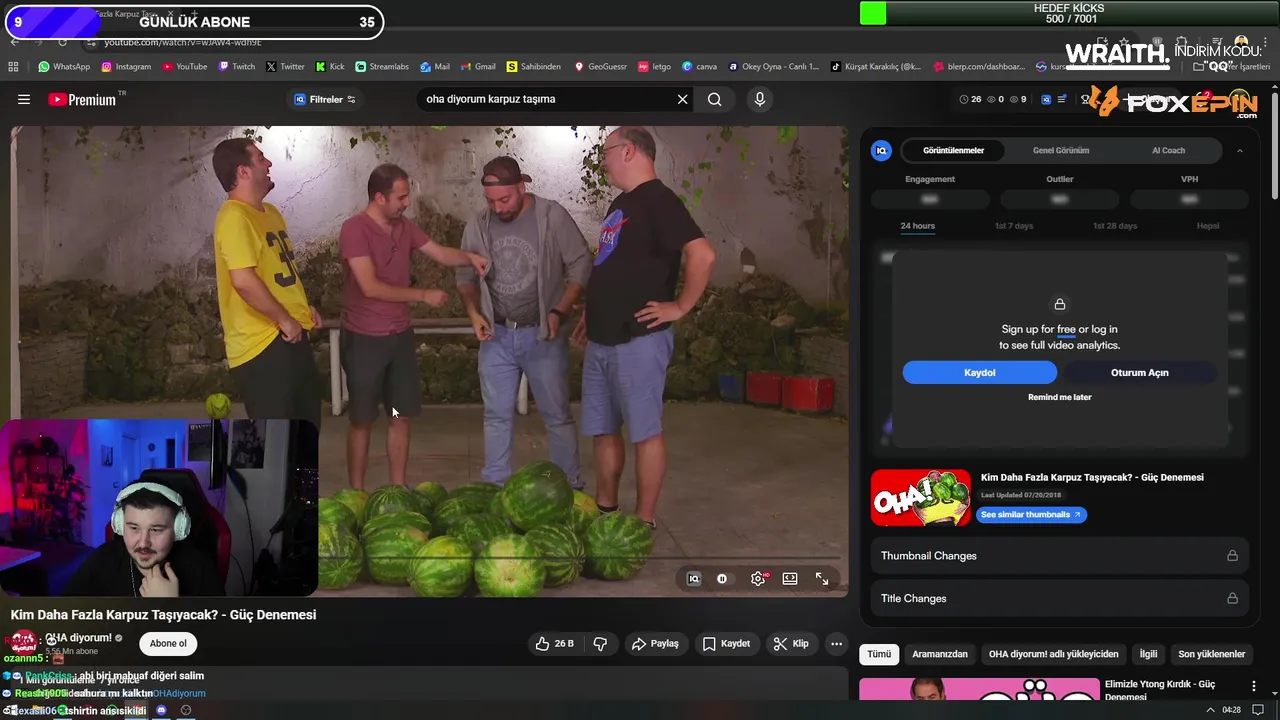
Task: Open the OHA diyorum channel name
Action: [x=78, y=638]
